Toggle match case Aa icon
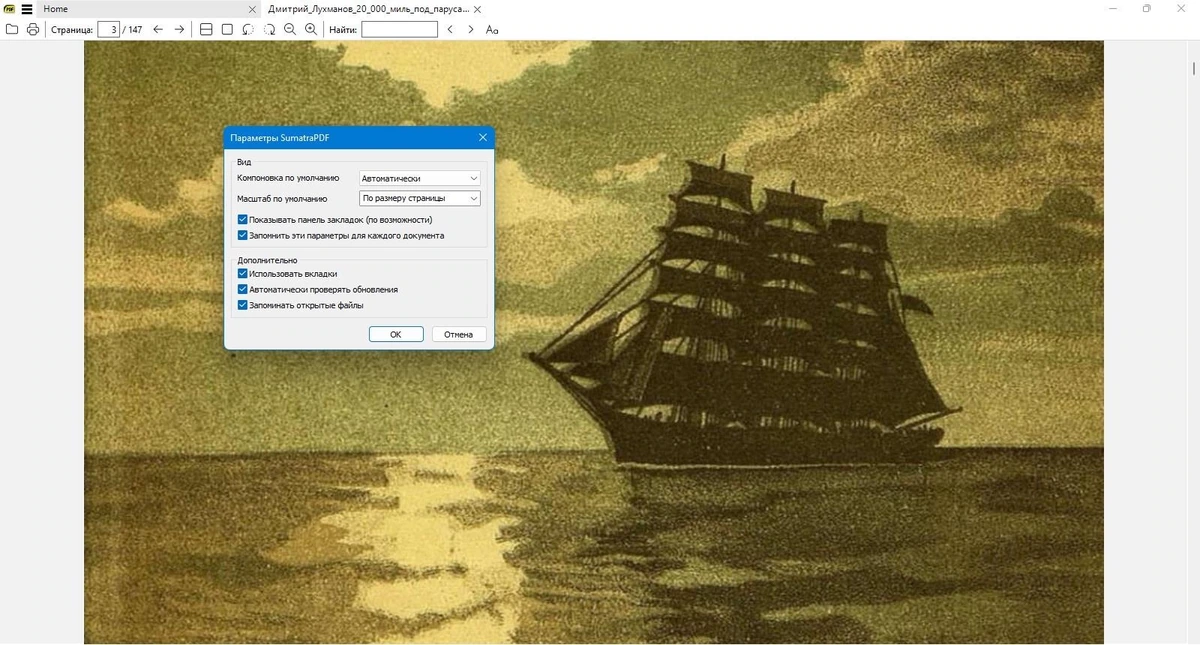1200x645 pixels. tap(492, 29)
